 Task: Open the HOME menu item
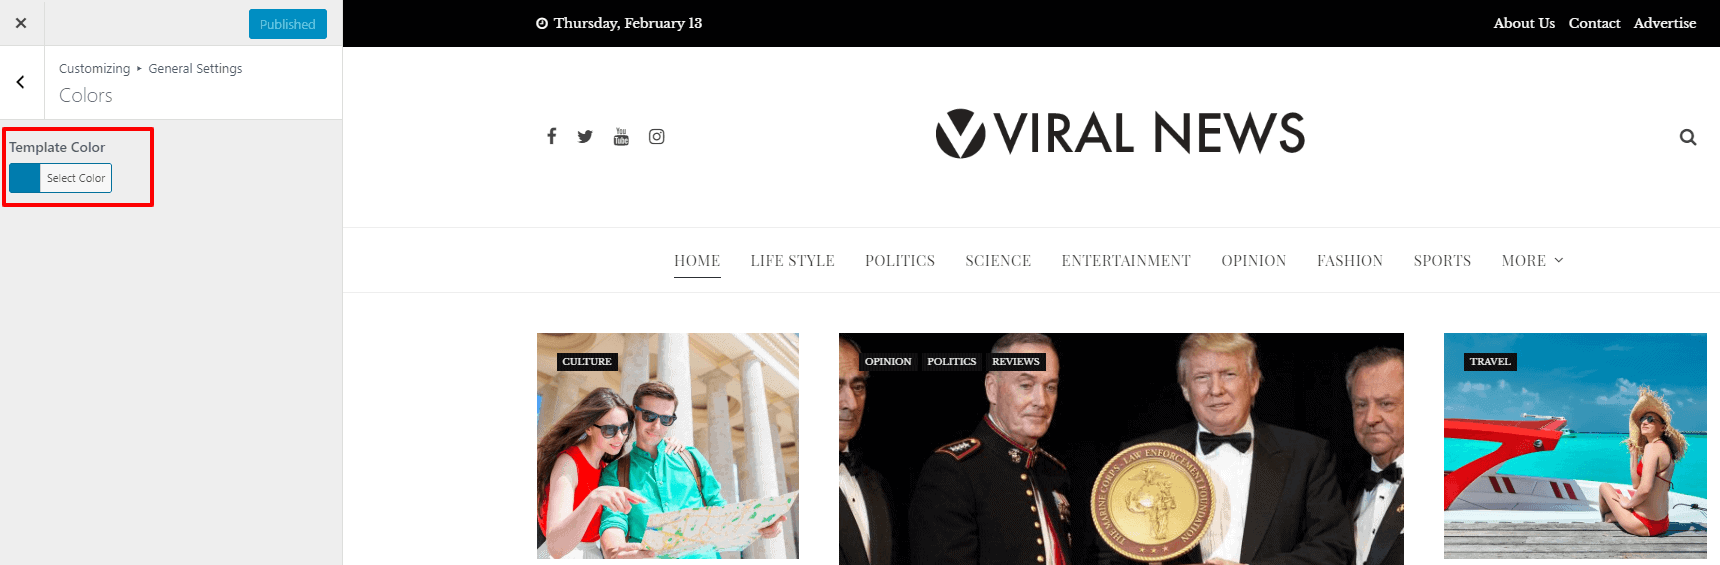point(697,261)
